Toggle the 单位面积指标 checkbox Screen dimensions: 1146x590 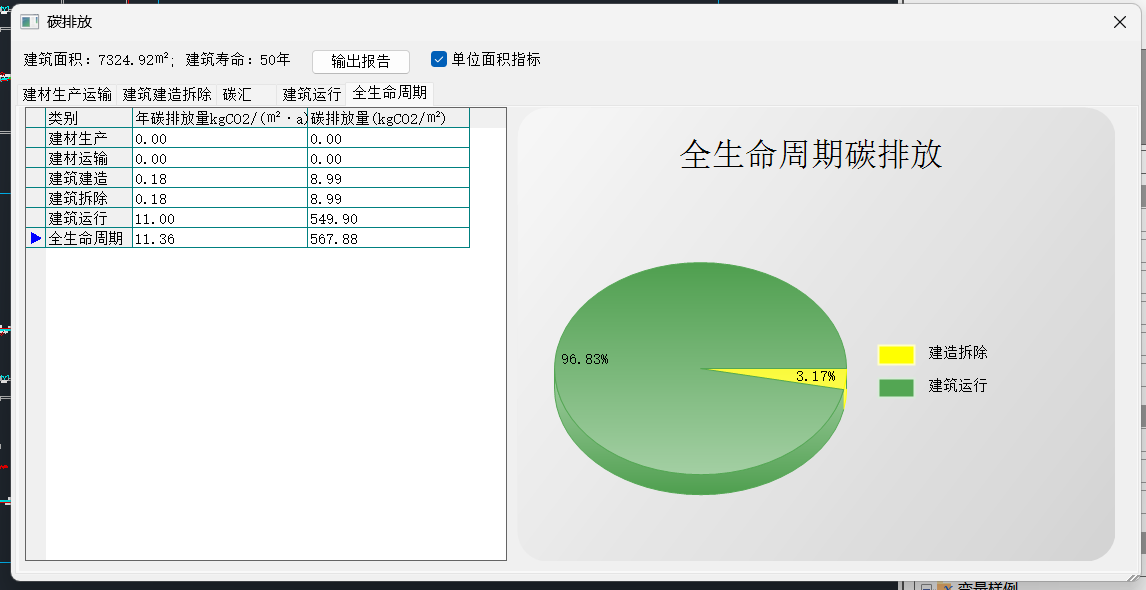pyautogui.click(x=438, y=59)
